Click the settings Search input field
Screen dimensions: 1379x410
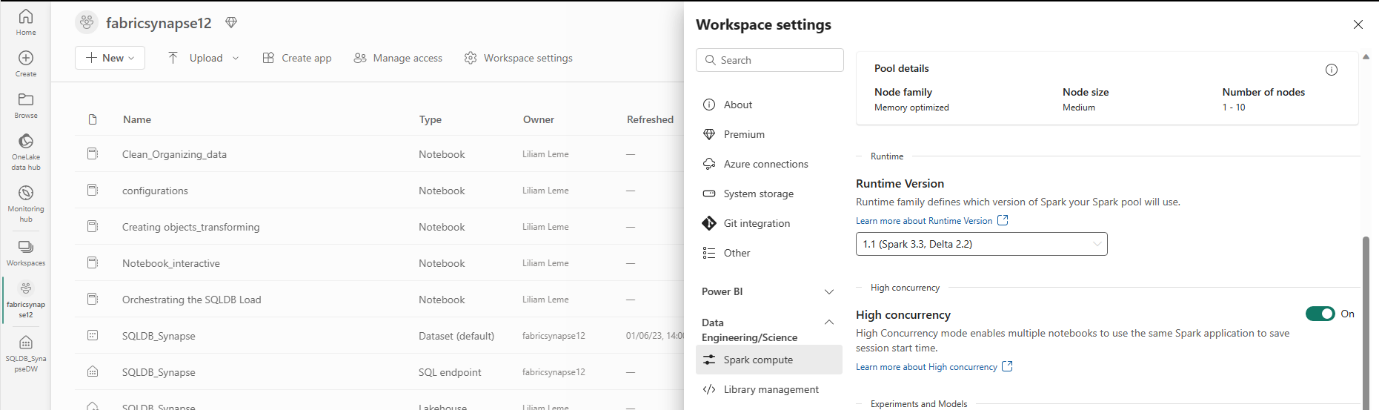[x=770, y=60]
